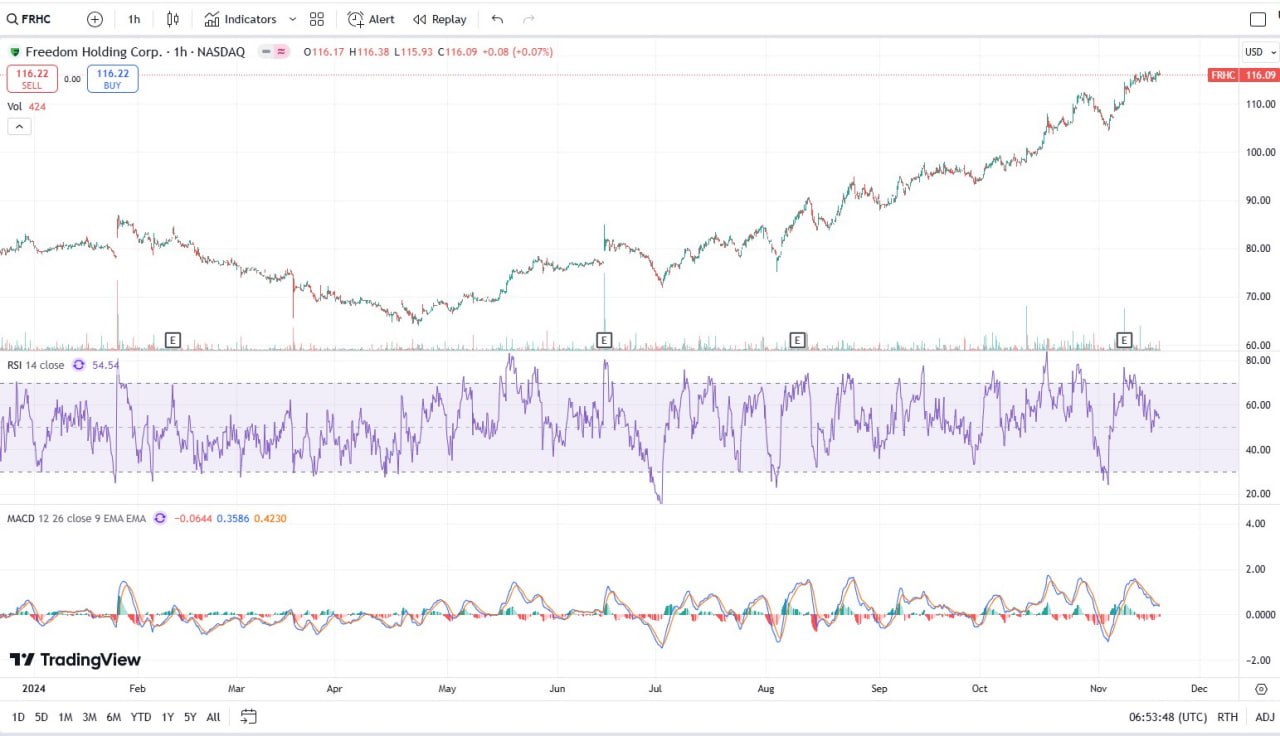
Task: Select the 3M date range
Action: pos(89,717)
